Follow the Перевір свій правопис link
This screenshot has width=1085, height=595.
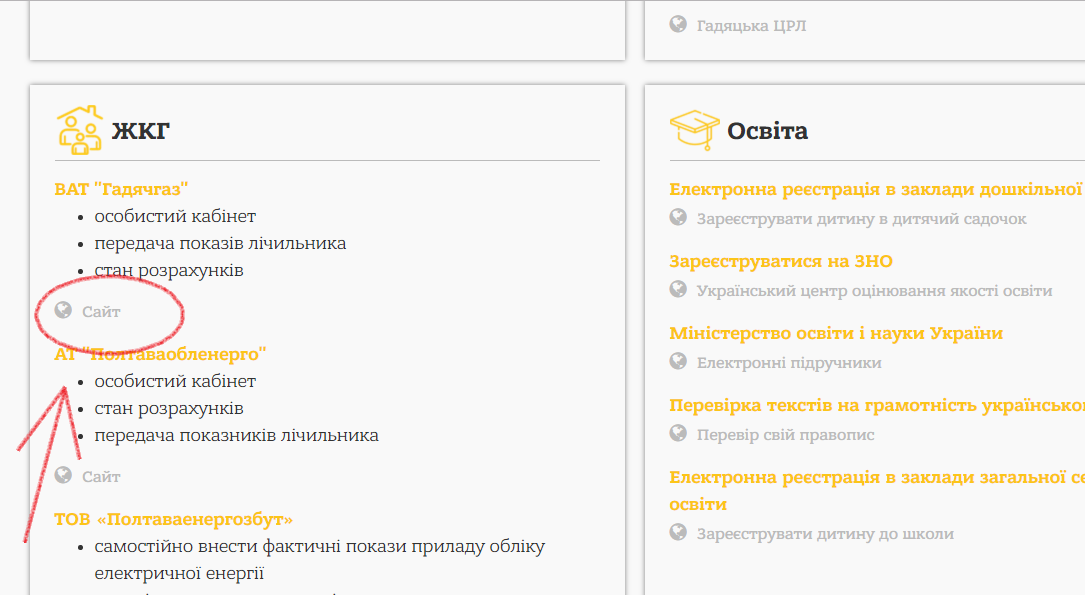point(785,435)
